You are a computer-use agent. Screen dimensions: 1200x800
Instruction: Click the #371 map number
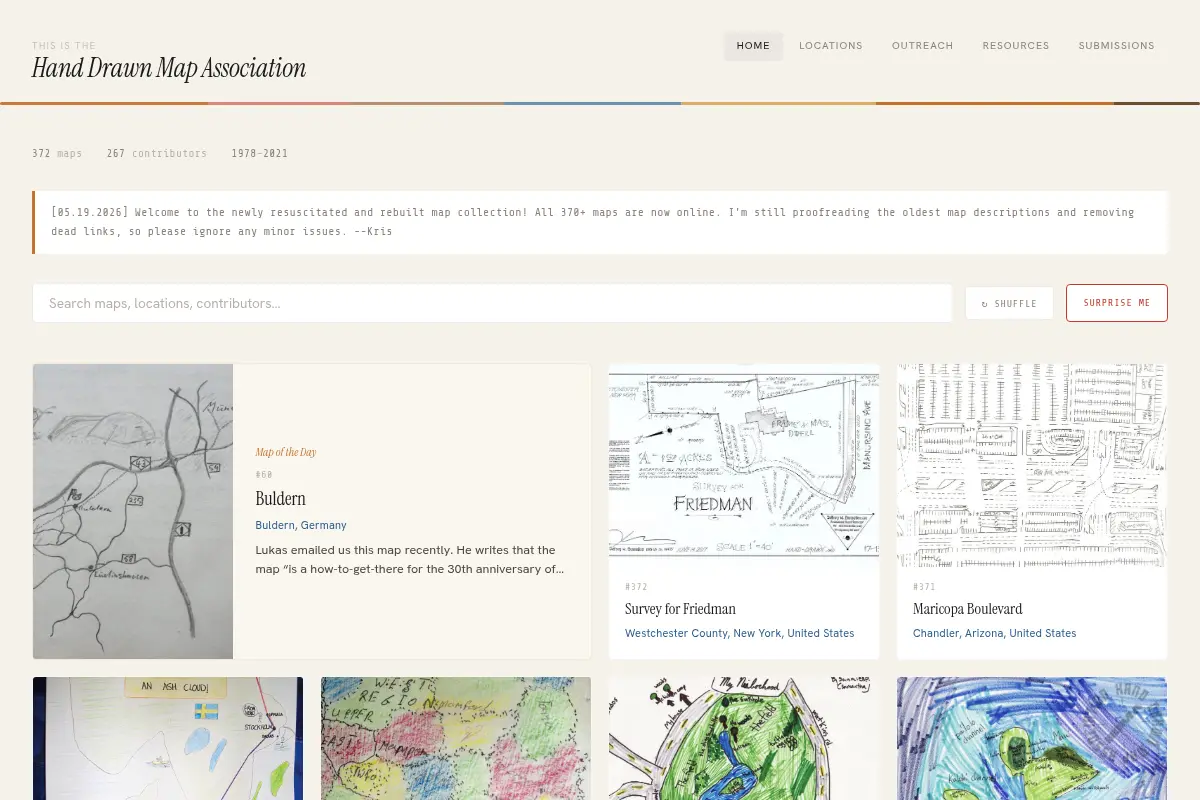(924, 587)
